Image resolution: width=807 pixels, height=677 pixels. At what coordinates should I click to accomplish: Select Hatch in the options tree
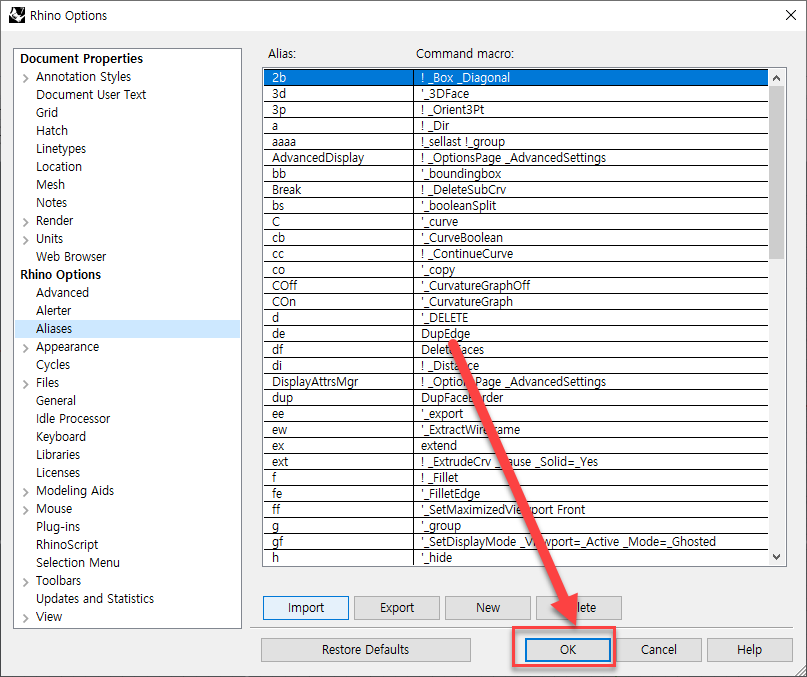click(52, 131)
